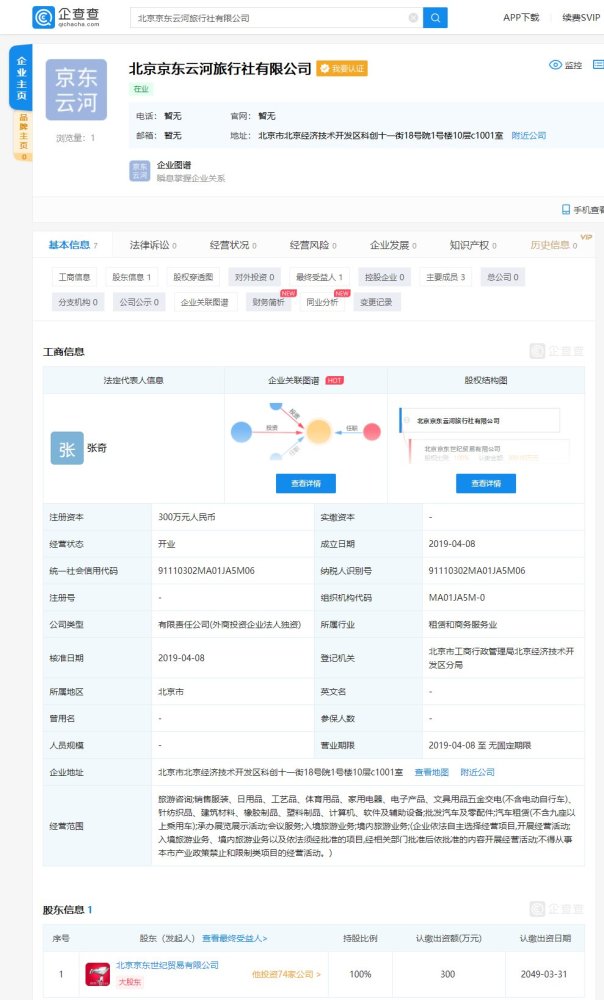Click the 所属行业 value 租赁和商务服务业
604x1000 pixels.
pos(463,624)
